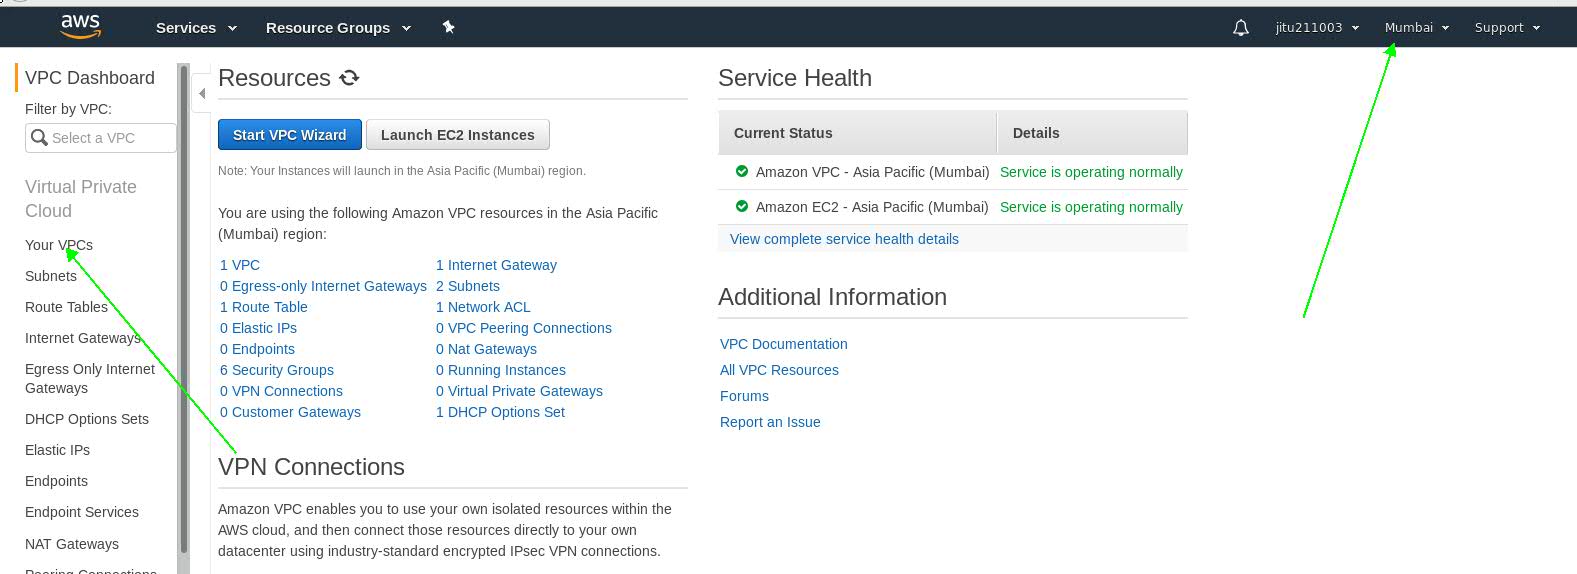Click the Select a VPC filter field
This screenshot has width=1577, height=574.
(x=101, y=138)
